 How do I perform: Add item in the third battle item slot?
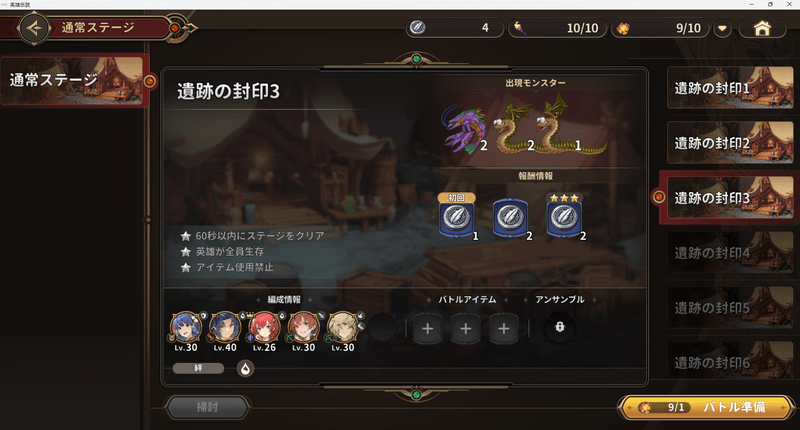point(504,328)
